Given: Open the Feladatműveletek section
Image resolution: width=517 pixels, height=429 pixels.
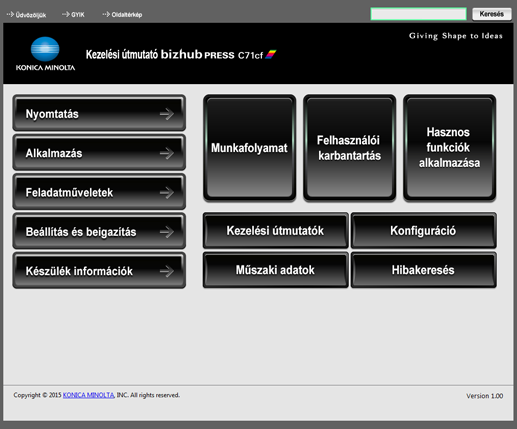Looking at the screenshot, I should coord(99,192).
